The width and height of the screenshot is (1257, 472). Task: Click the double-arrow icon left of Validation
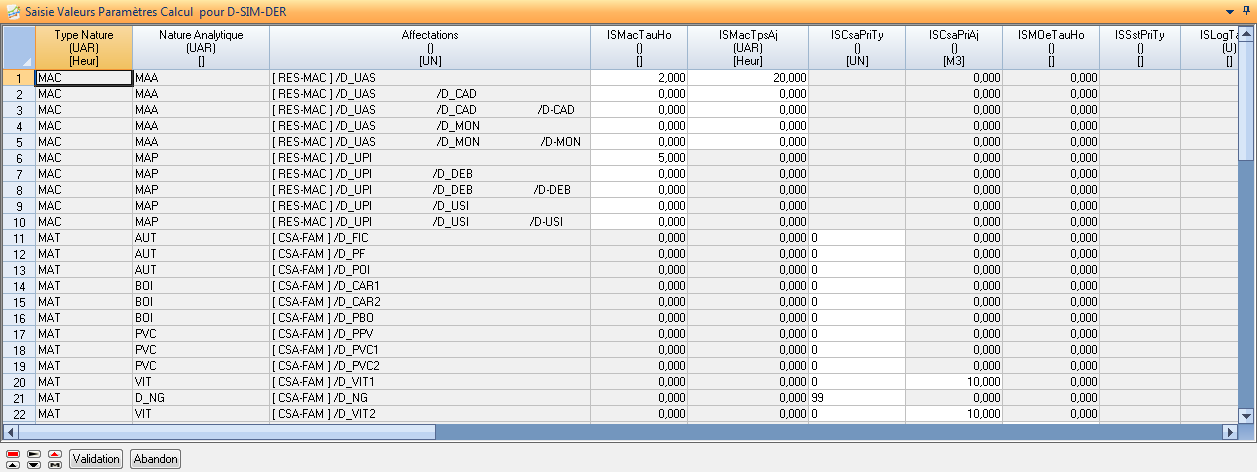click(54, 464)
